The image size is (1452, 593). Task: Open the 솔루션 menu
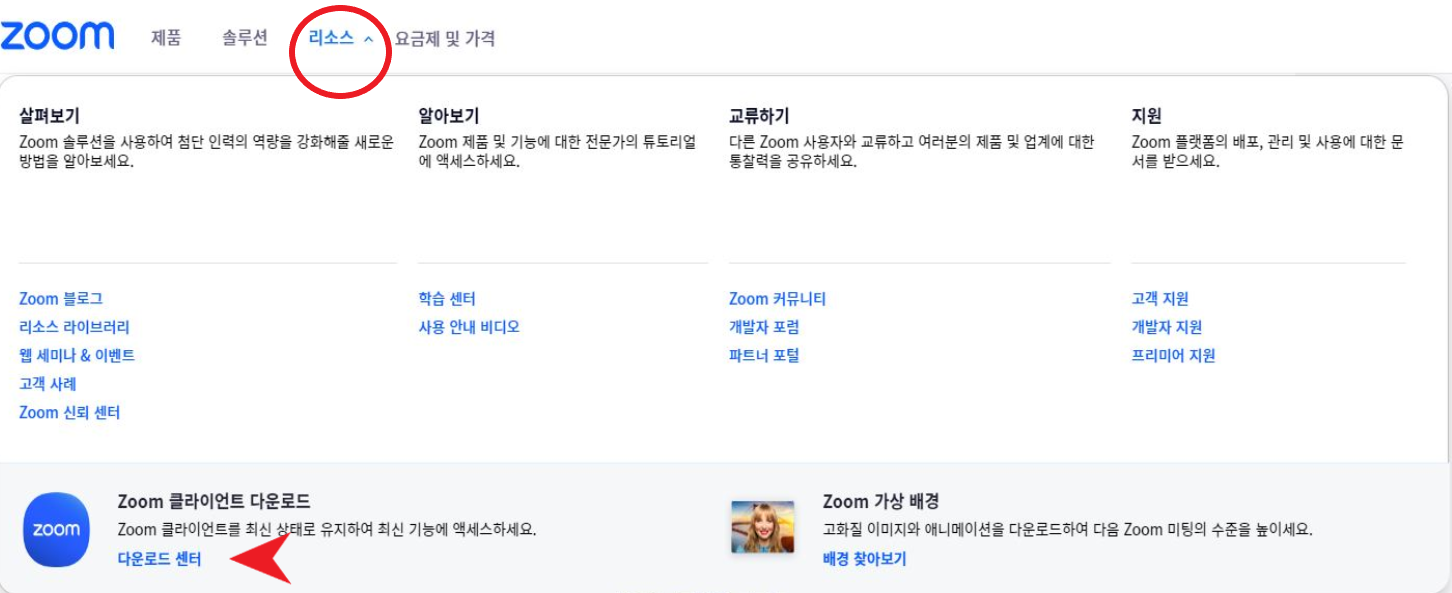pos(245,39)
